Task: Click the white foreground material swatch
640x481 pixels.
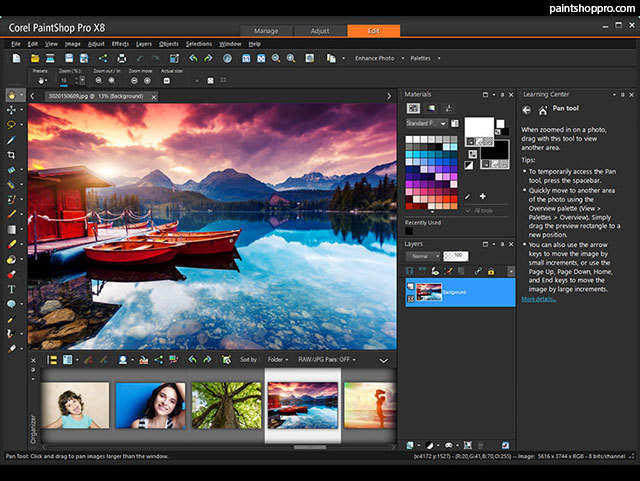Action: [x=479, y=128]
